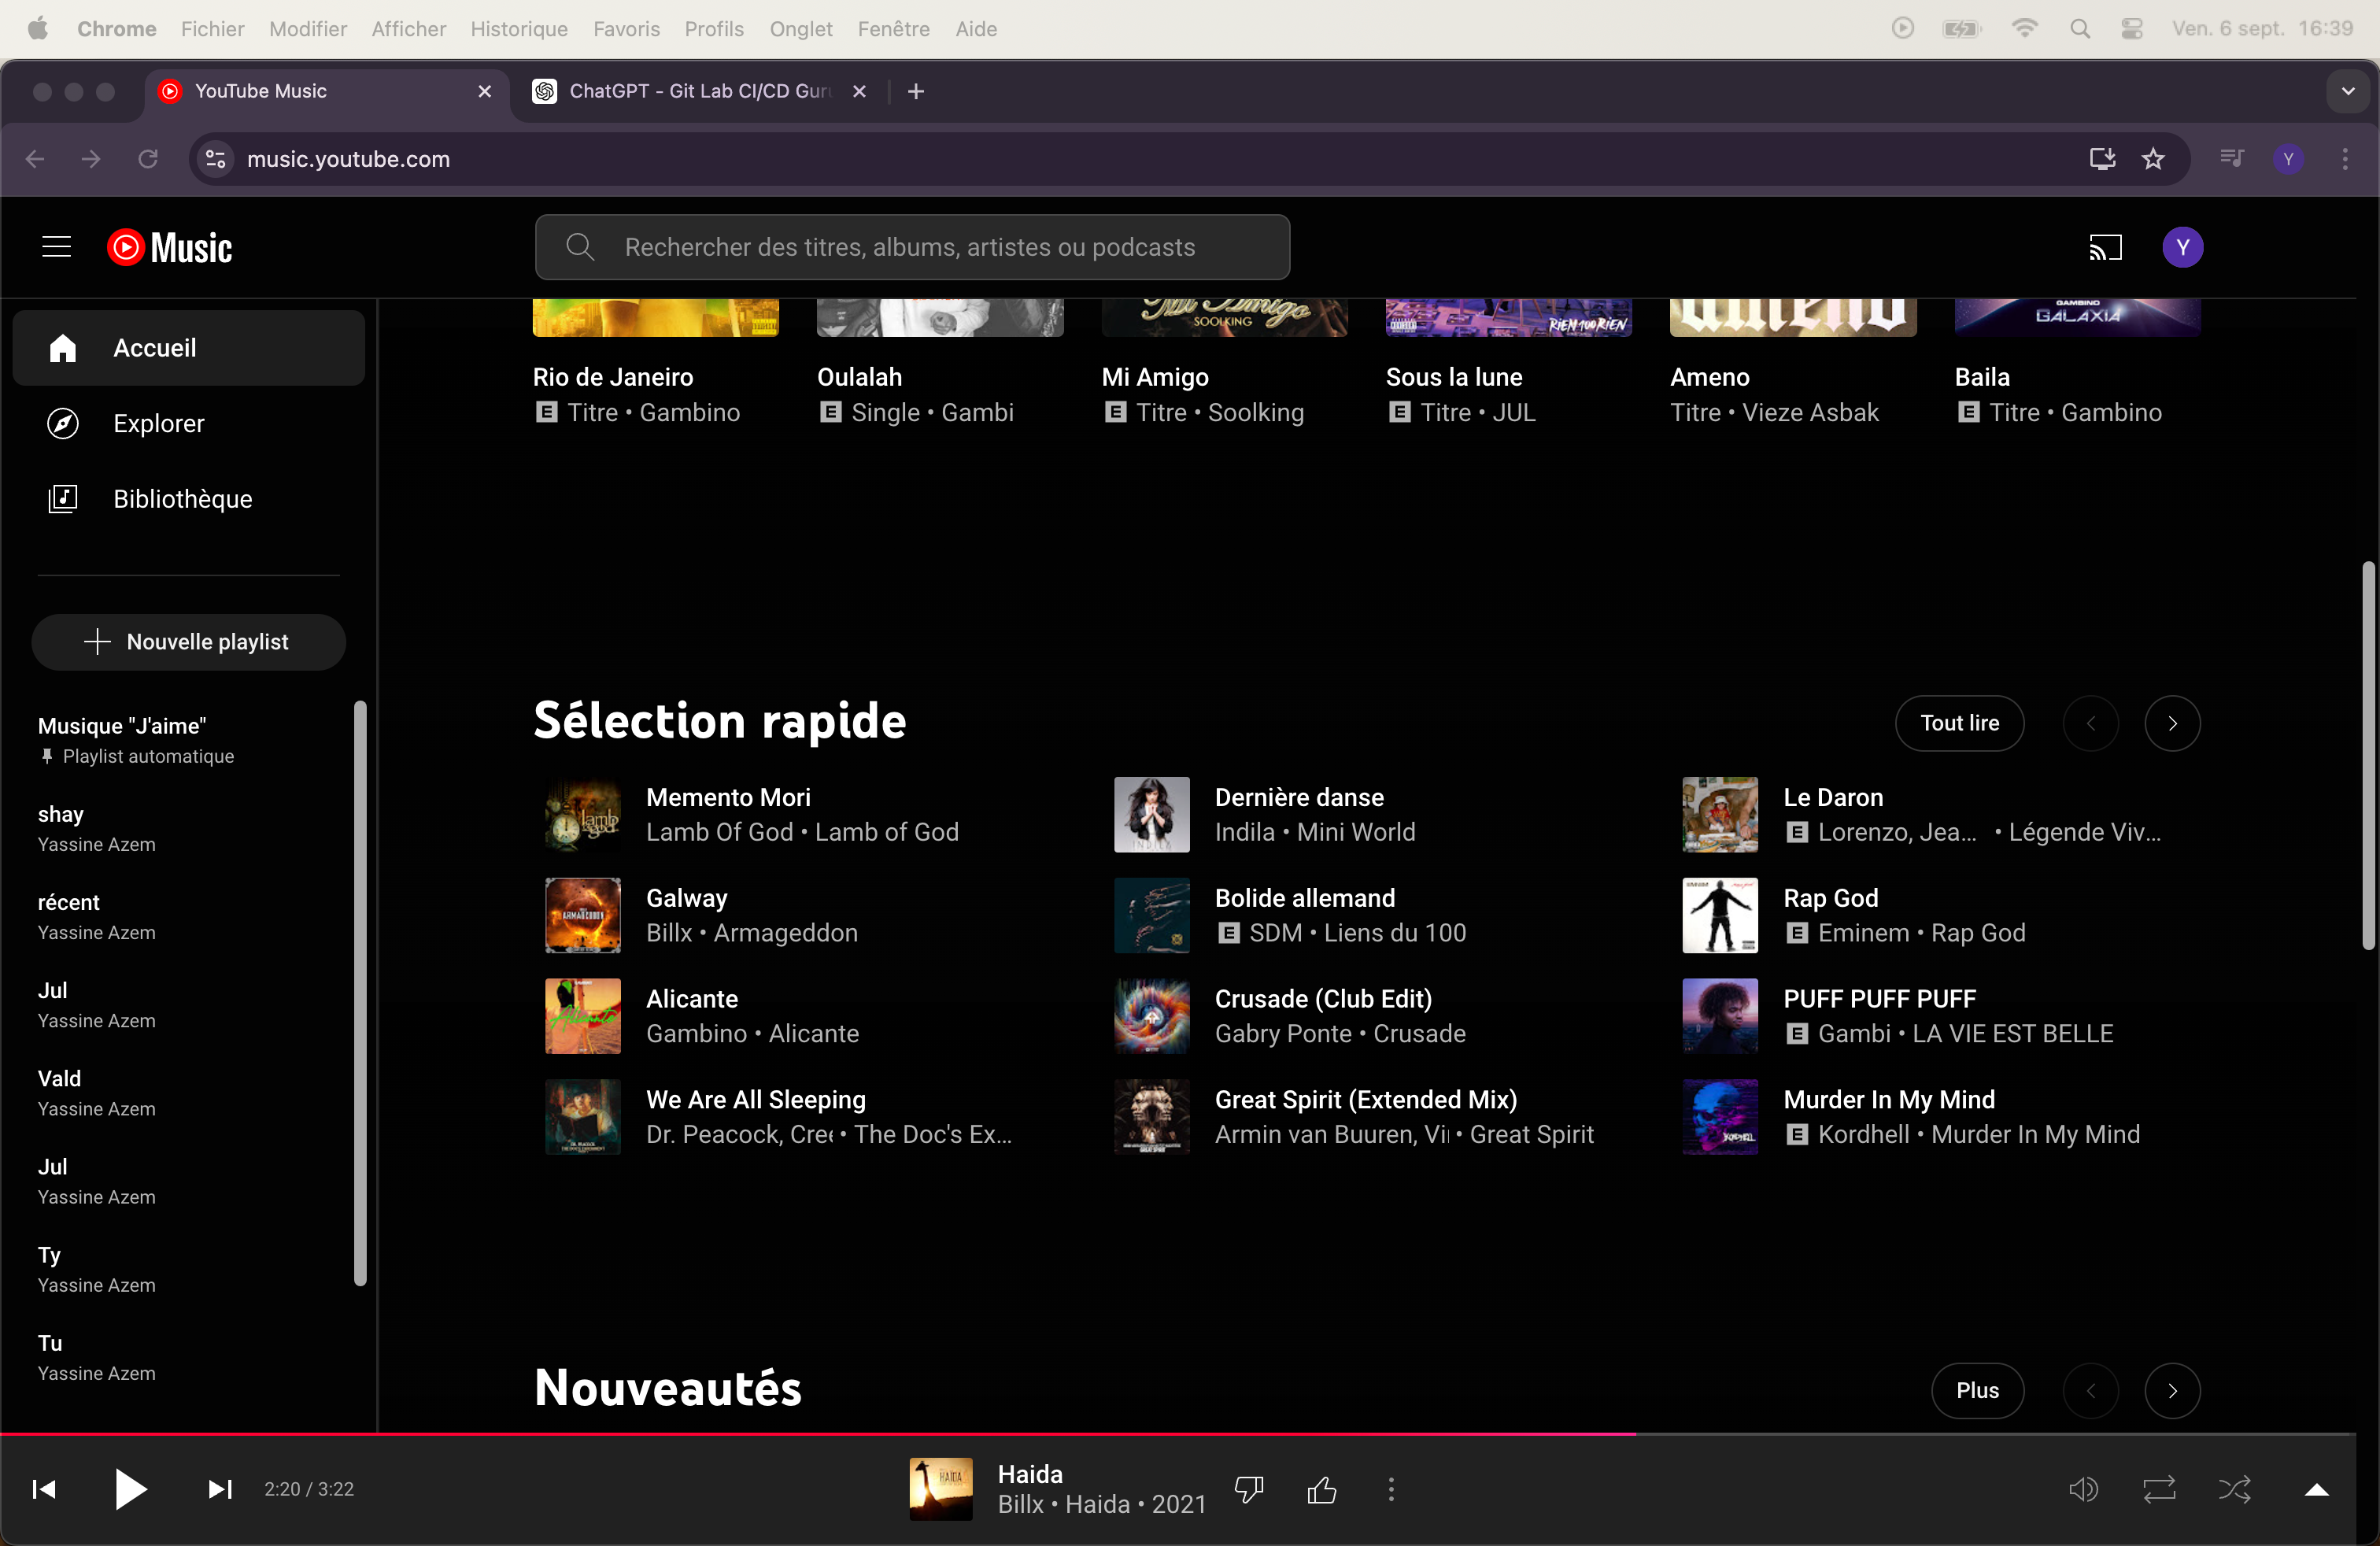Create a Nouvelle playlist
The height and width of the screenshot is (1546, 2380).
click(x=188, y=642)
